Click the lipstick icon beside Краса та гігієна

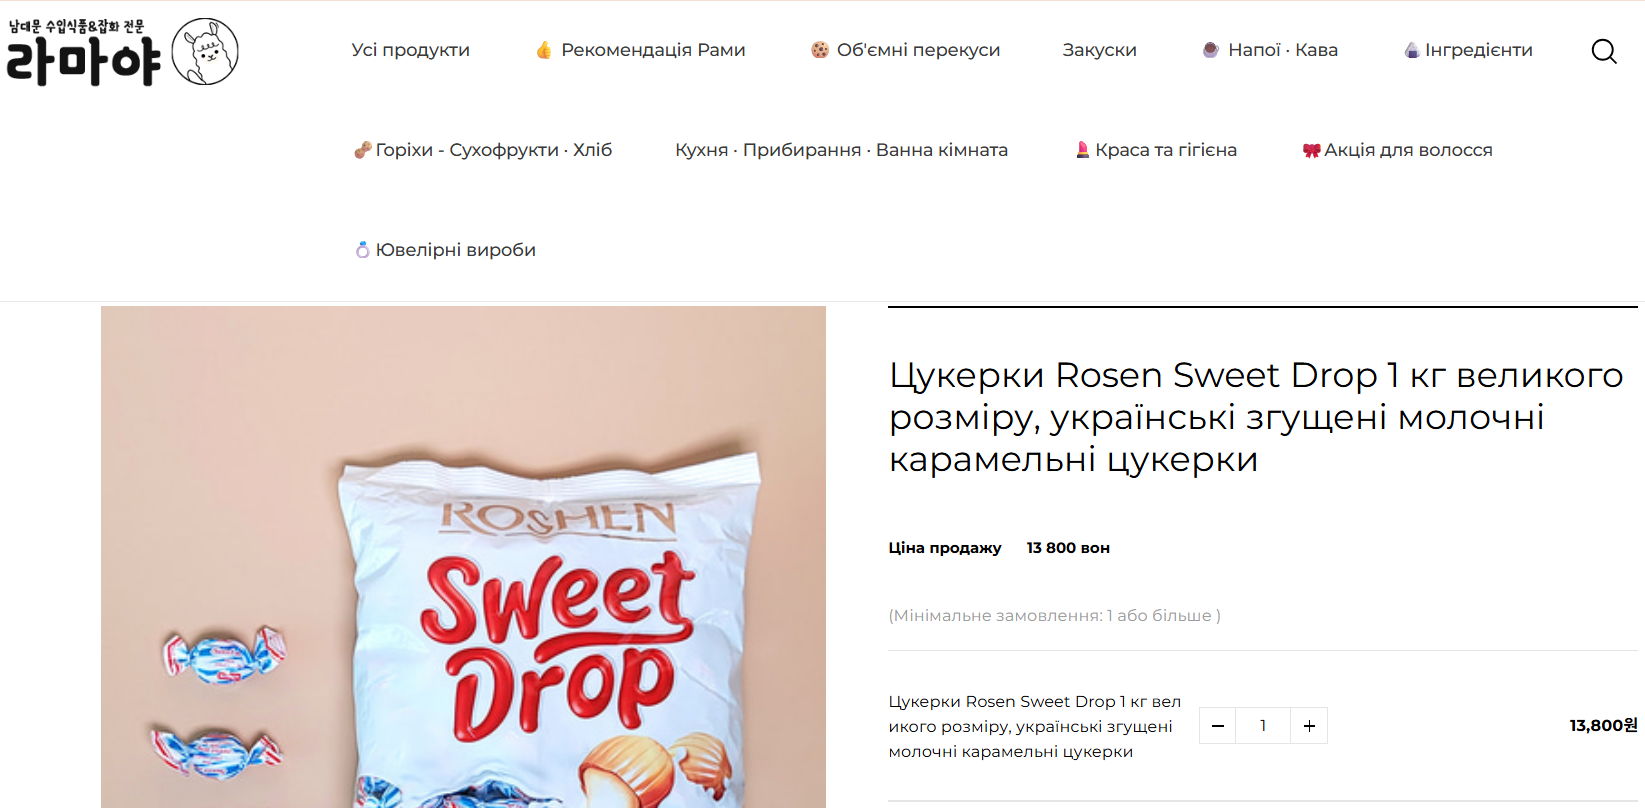coord(1082,150)
